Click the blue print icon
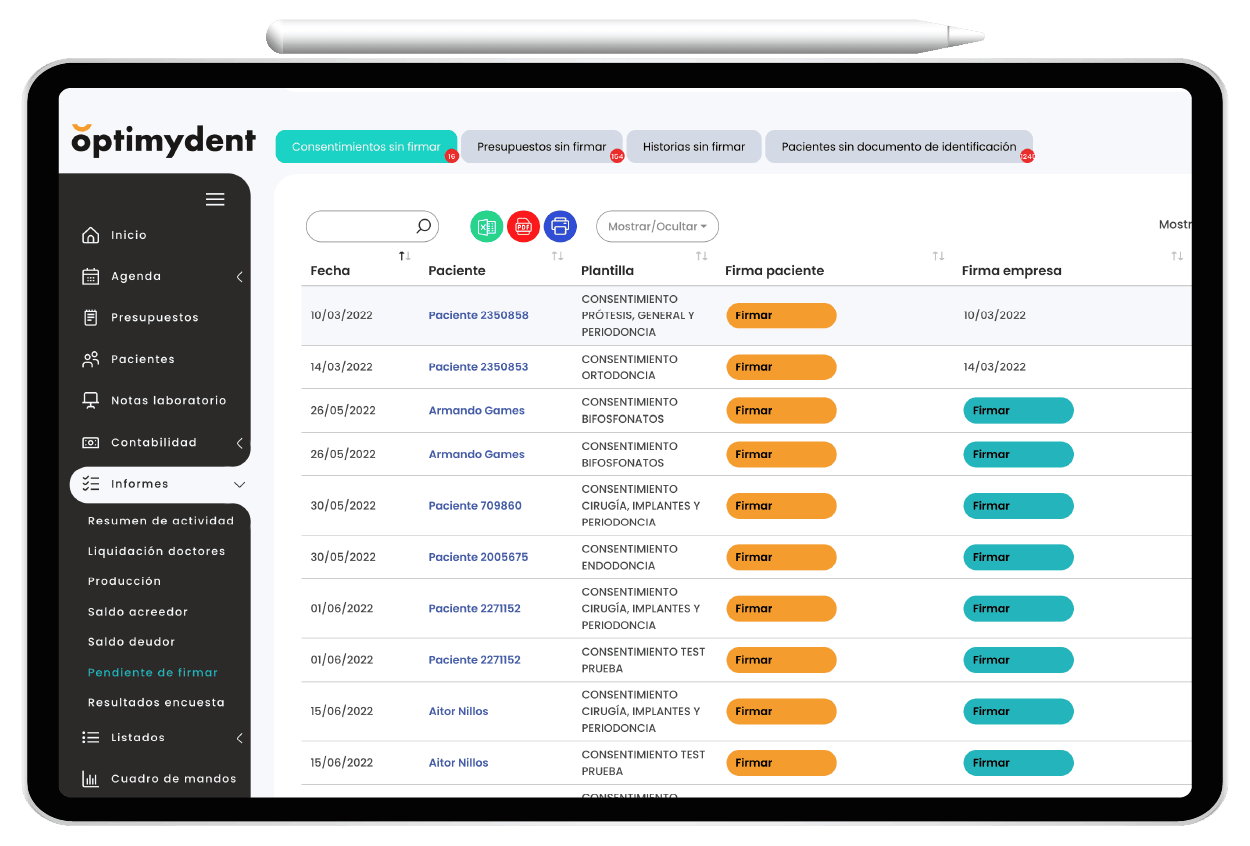This screenshot has width=1250, height=846. (560, 226)
